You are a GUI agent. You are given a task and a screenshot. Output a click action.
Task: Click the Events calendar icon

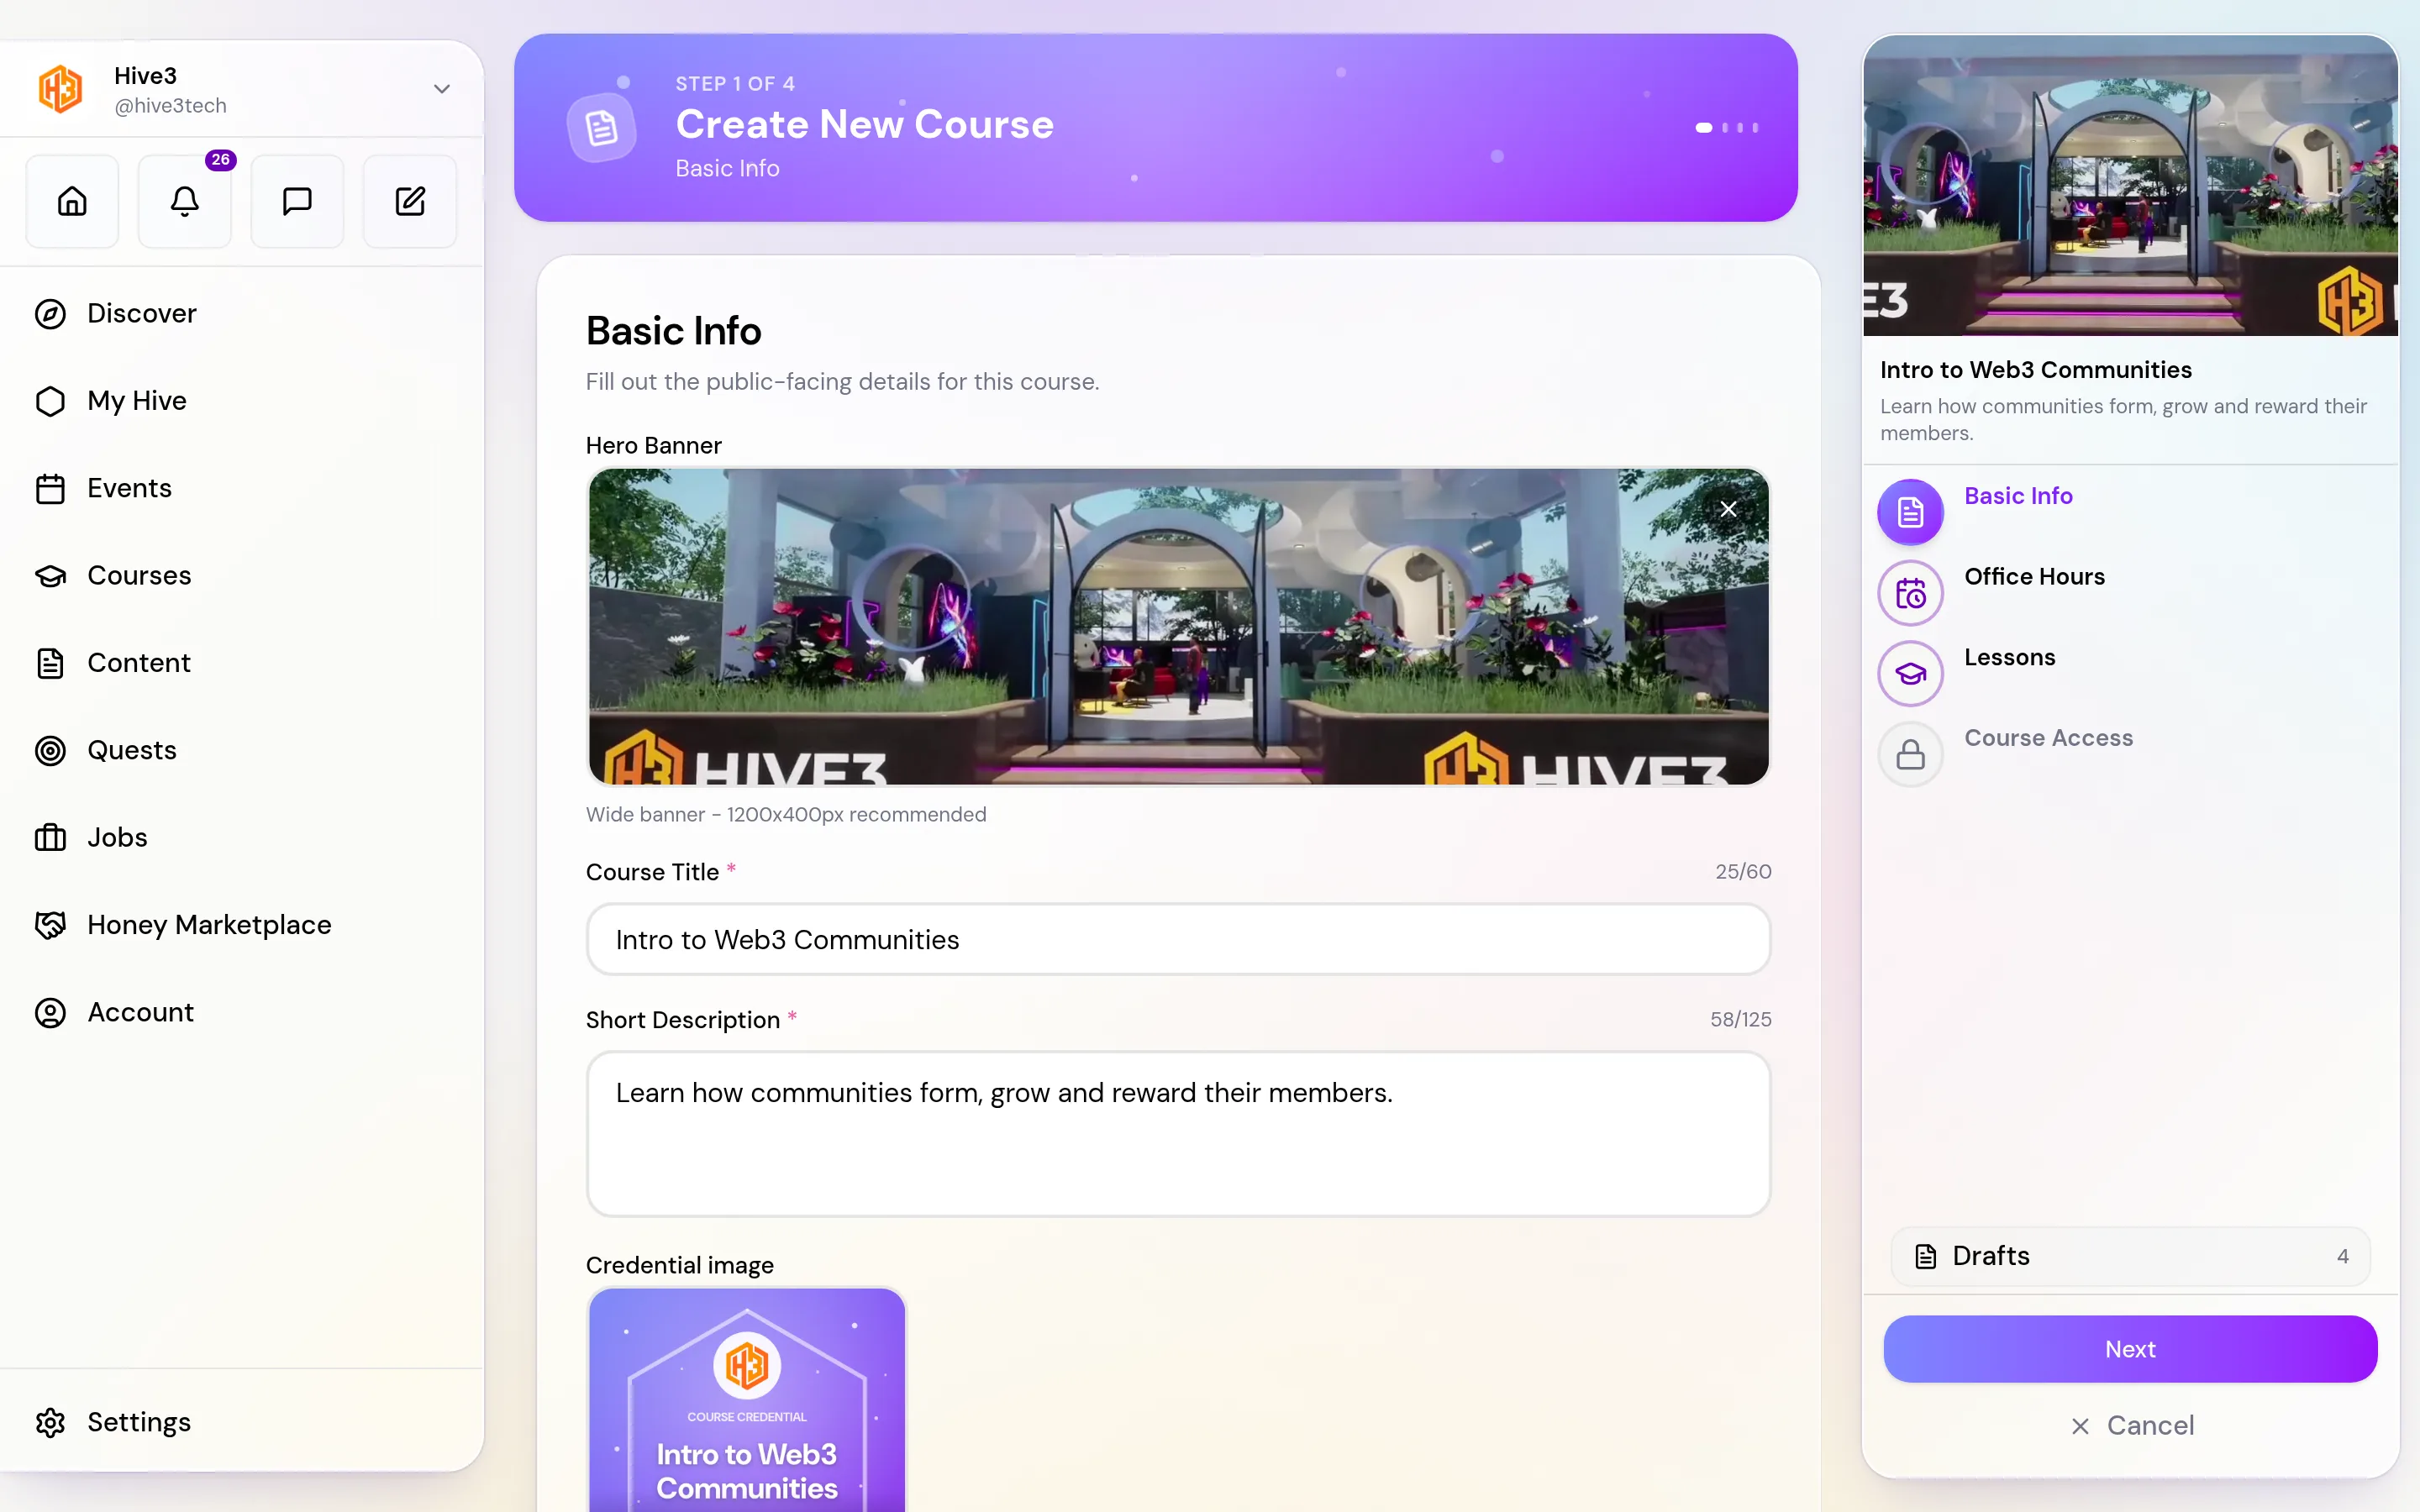[x=50, y=489]
